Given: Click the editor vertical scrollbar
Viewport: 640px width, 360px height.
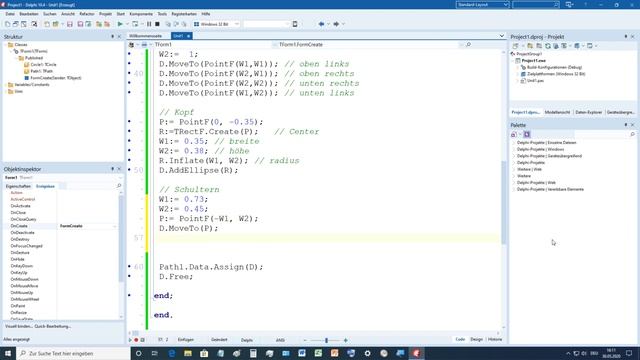Looking at the screenshot, I should [x=503, y=202].
